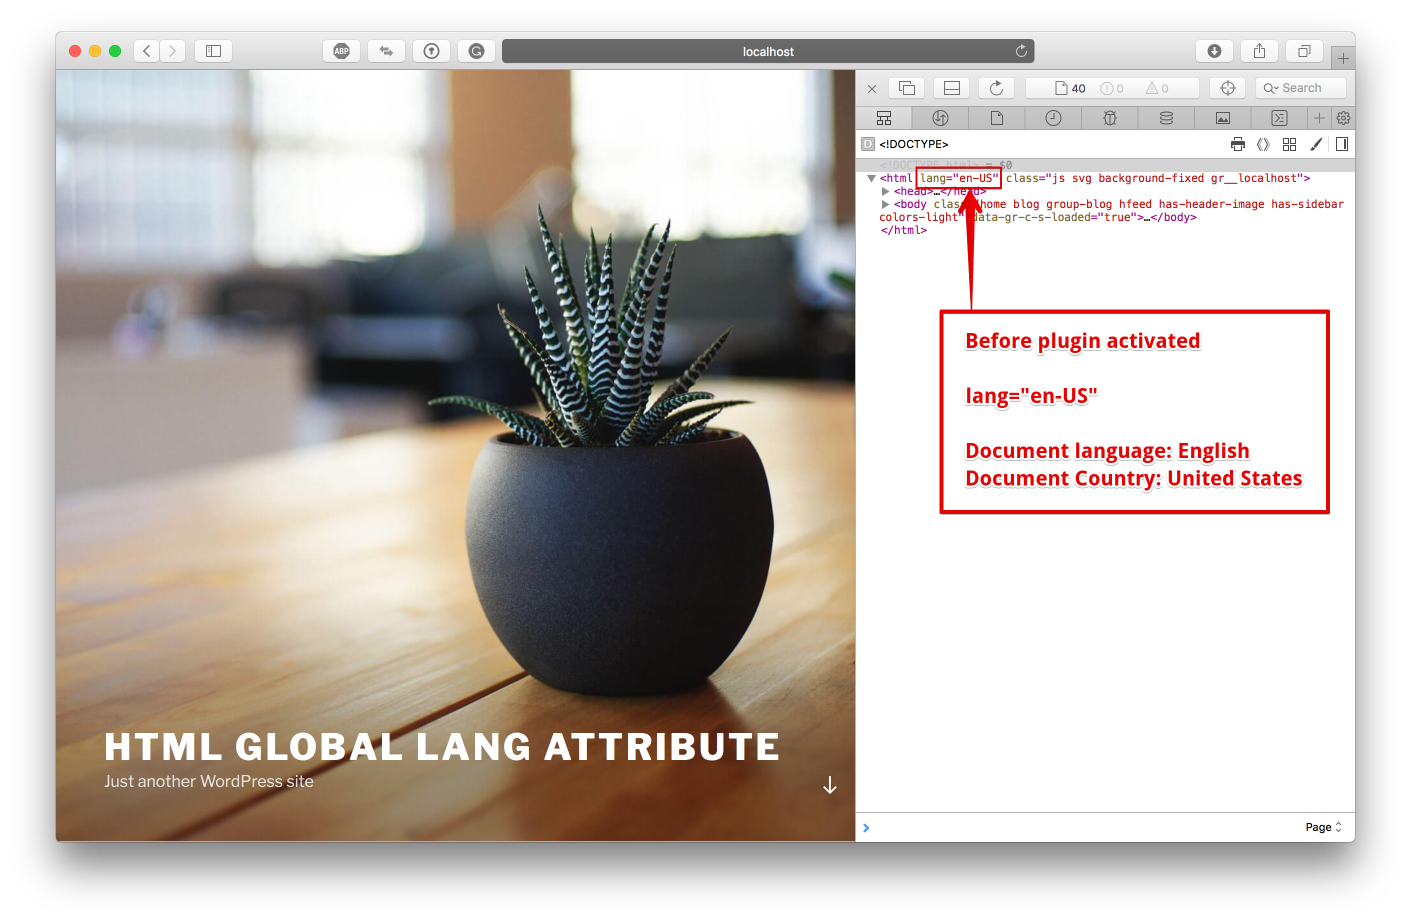Open the Console tab icon
Screen dimensions: 1411x922
[x=1279, y=118]
